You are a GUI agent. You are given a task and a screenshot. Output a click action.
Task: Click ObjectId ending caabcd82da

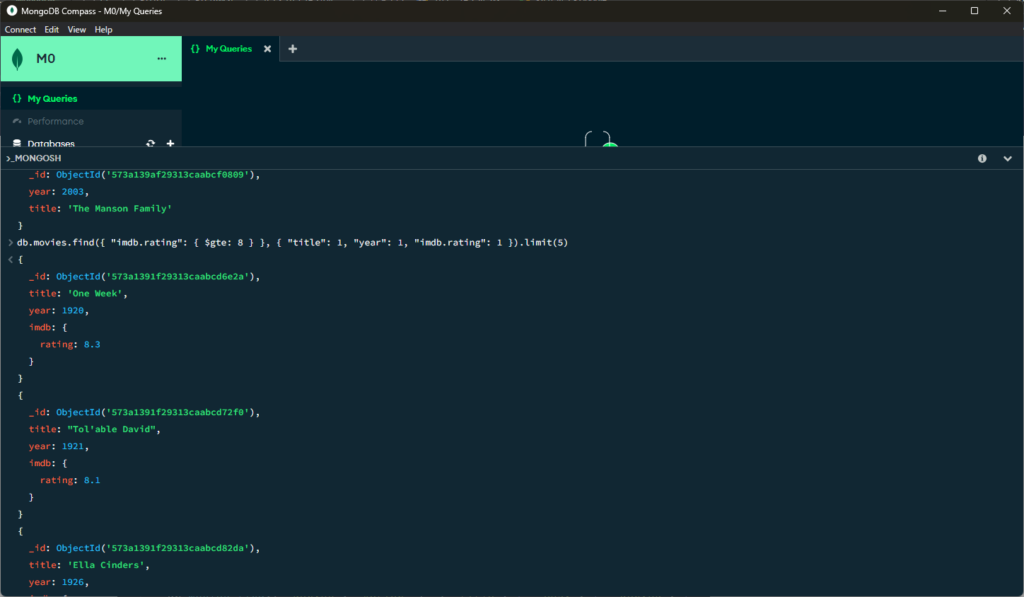pos(157,549)
